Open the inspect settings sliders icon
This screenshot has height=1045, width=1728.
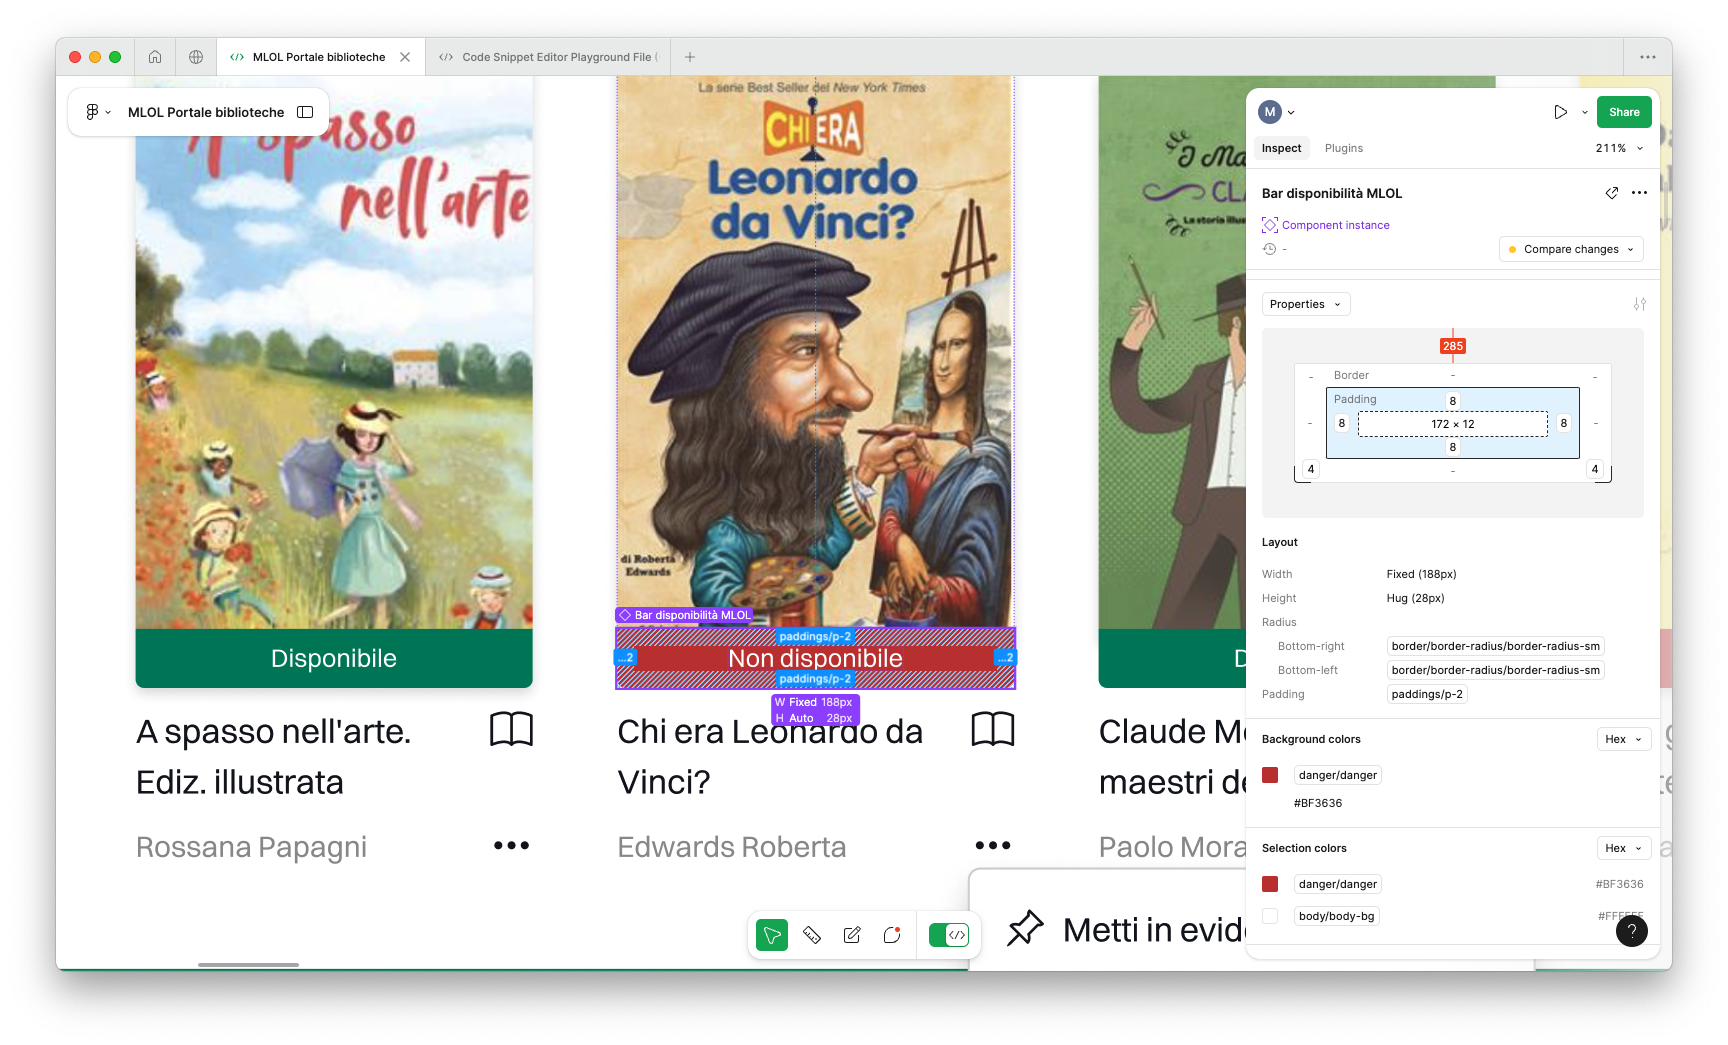[x=1639, y=304]
